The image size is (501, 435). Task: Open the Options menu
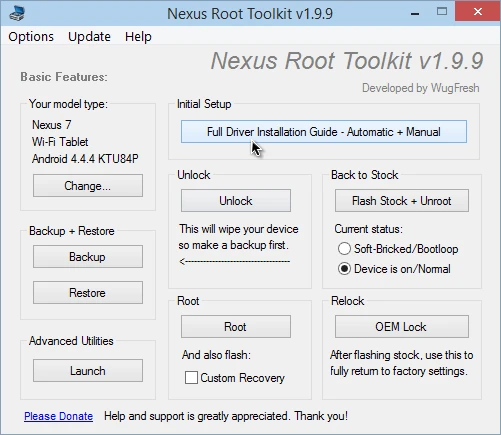tap(31, 37)
